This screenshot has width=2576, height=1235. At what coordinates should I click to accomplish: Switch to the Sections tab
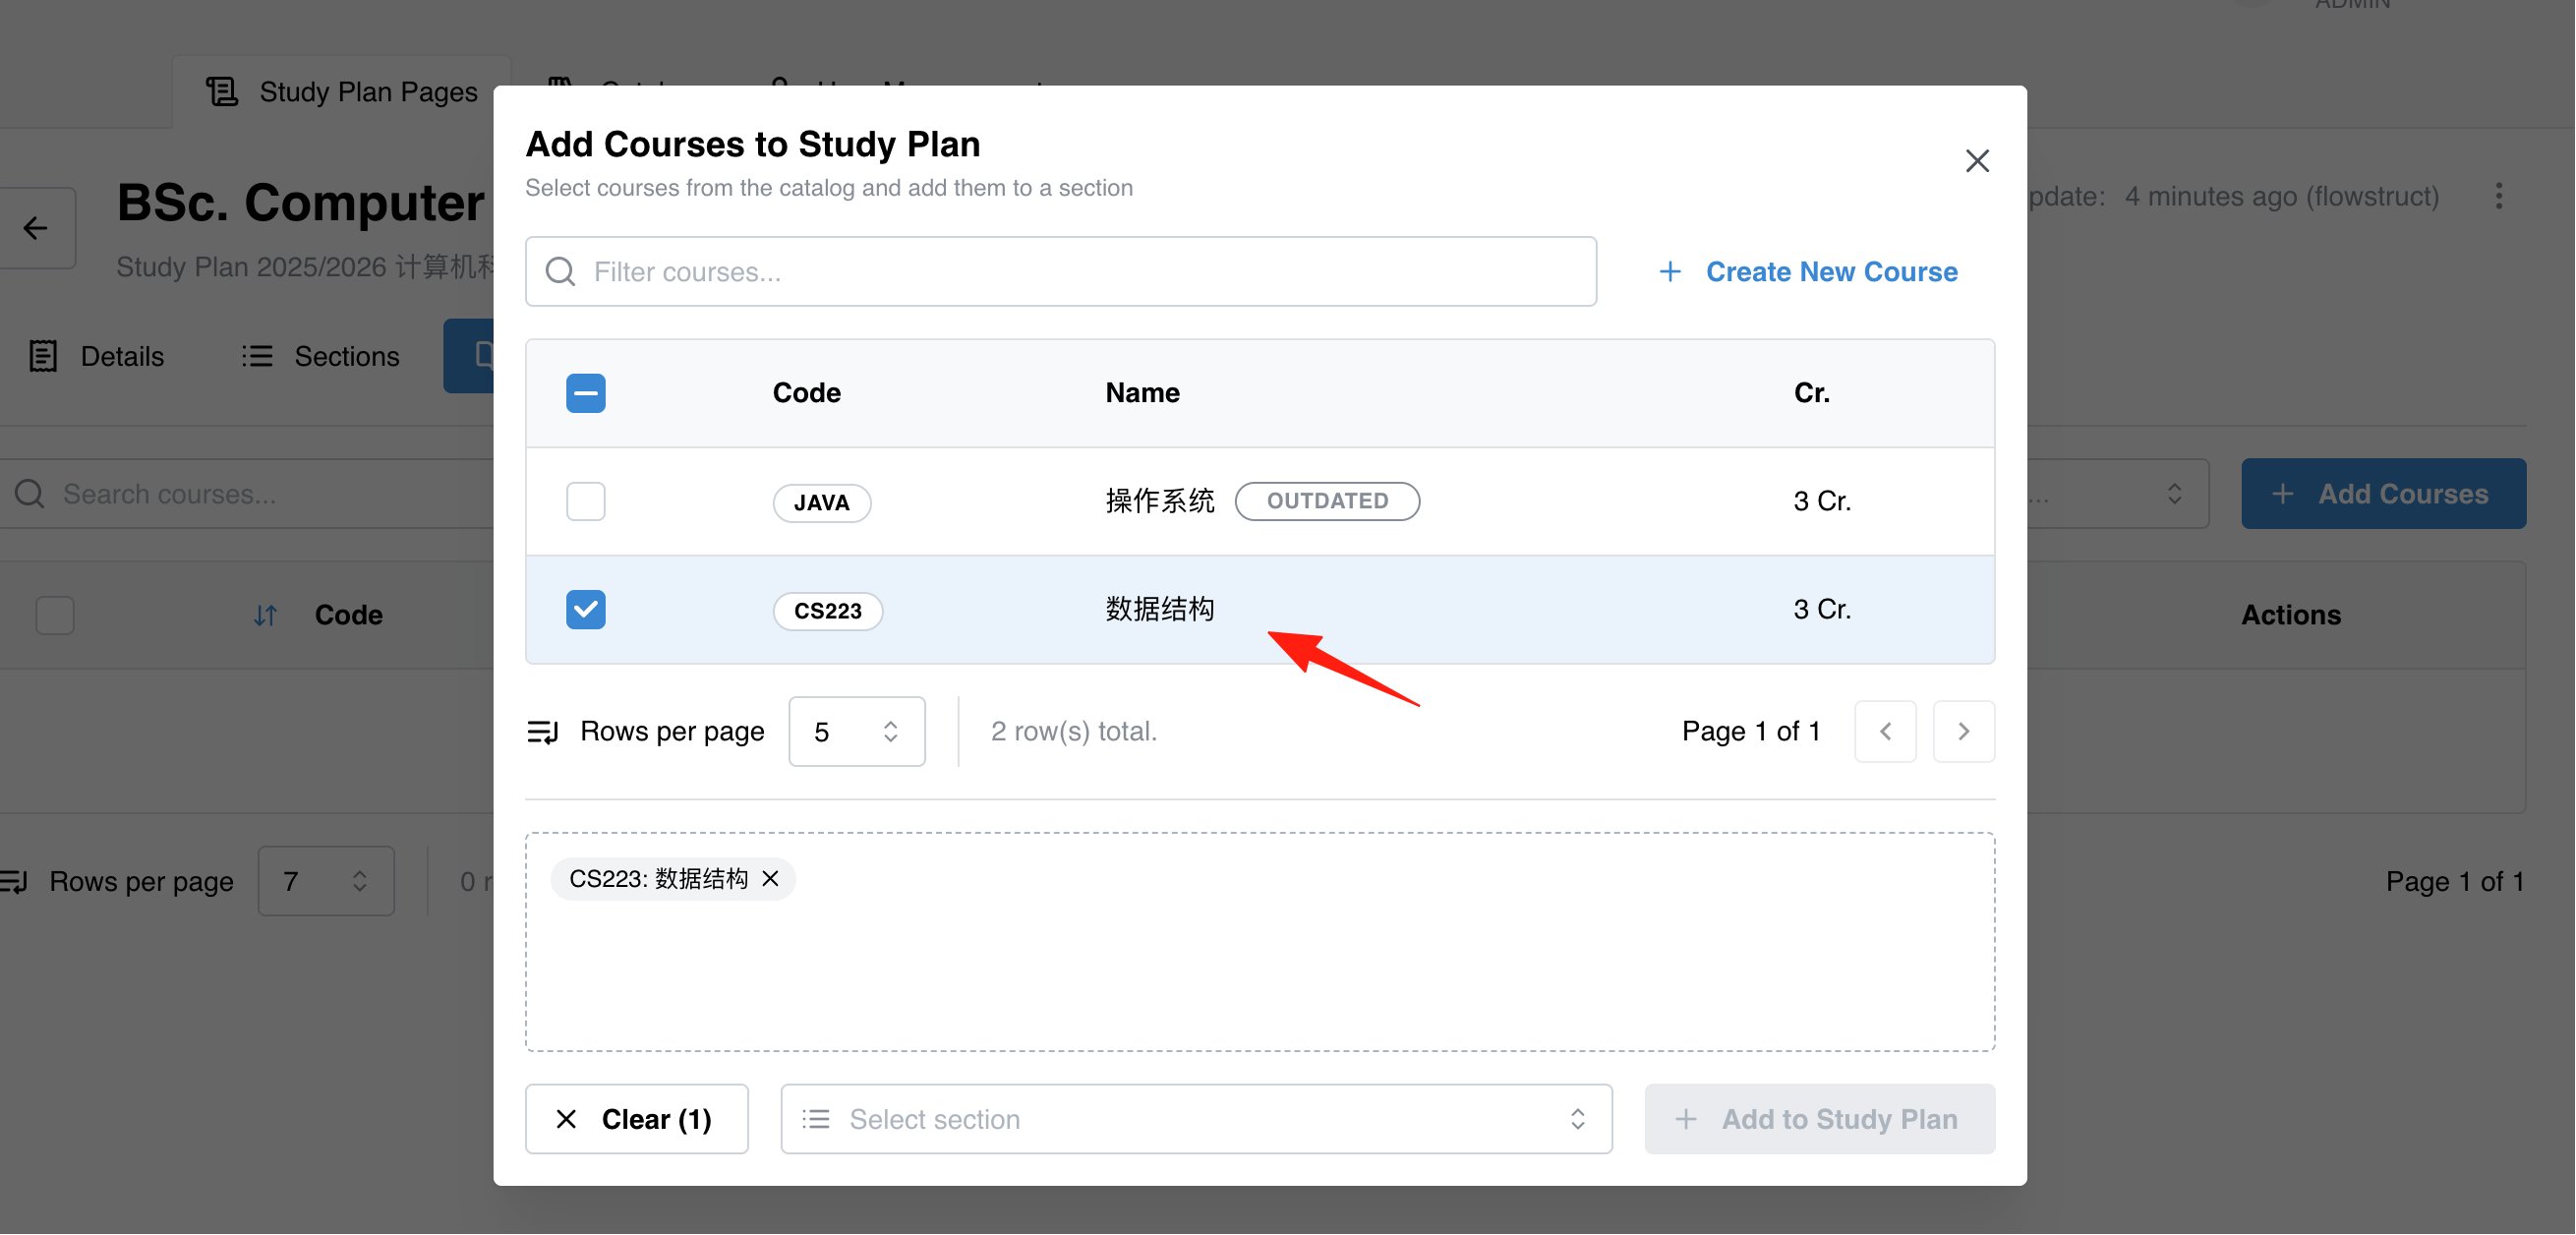[320, 356]
